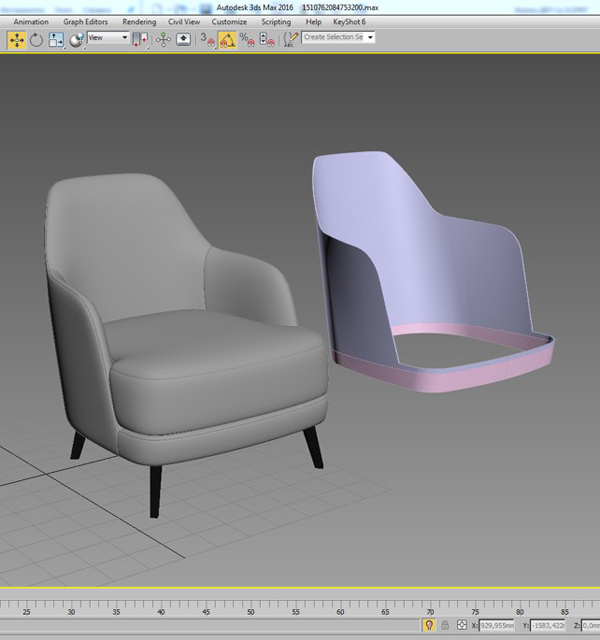
Task: Open the Rendering menu
Action: pos(139,22)
